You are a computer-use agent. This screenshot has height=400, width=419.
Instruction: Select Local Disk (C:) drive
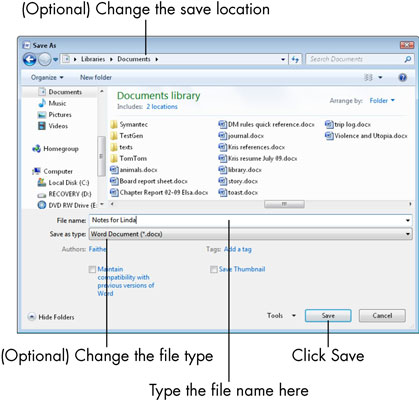(63, 183)
